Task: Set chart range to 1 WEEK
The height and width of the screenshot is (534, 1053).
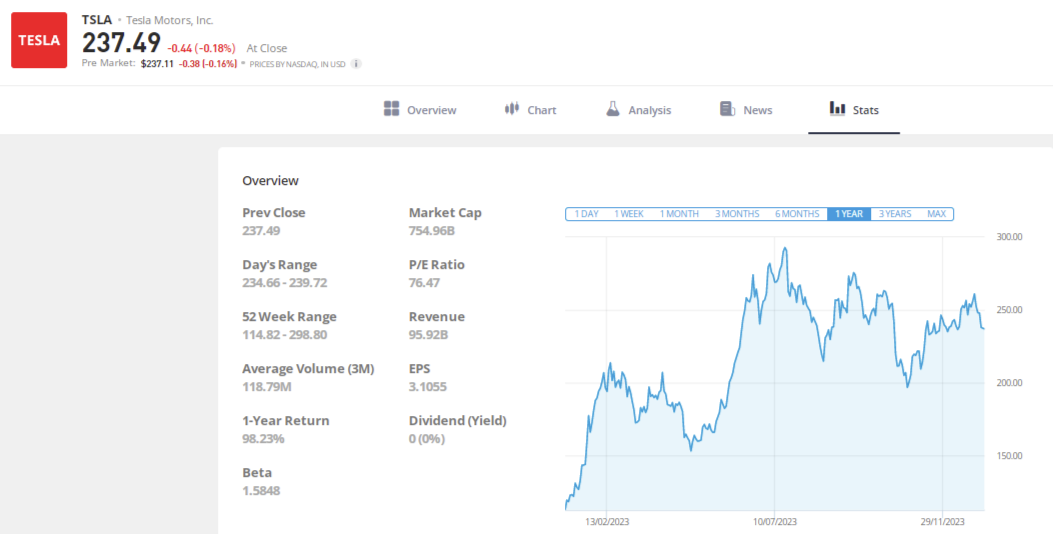Action: (x=629, y=214)
